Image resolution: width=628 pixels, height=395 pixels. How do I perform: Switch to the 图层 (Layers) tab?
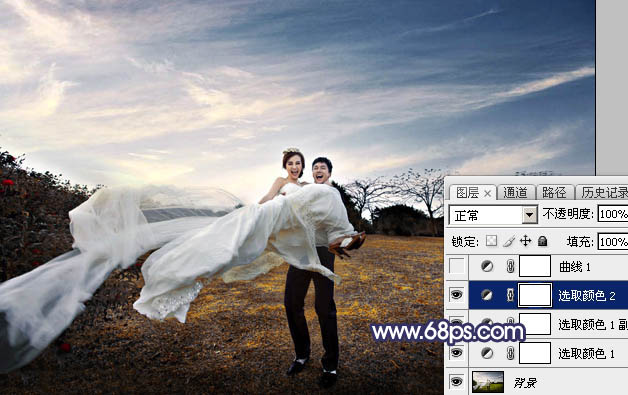(x=467, y=193)
